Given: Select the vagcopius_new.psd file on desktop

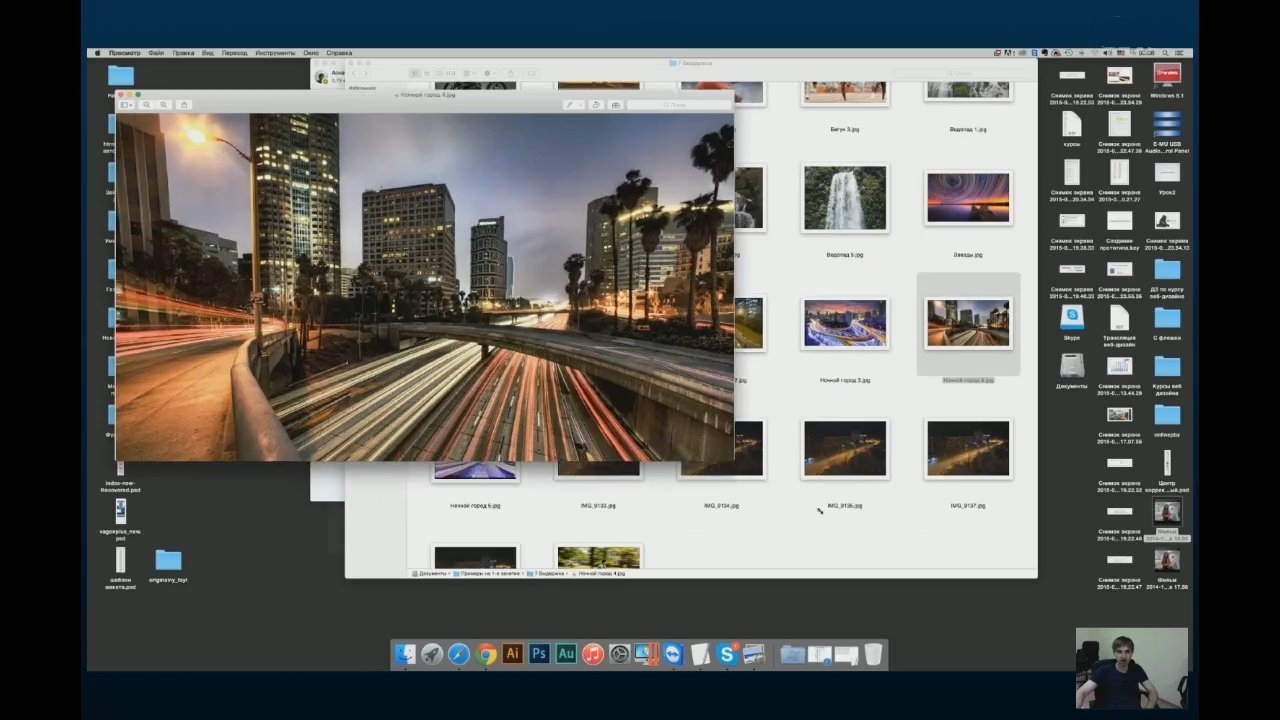Looking at the screenshot, I should click(121, 511).
